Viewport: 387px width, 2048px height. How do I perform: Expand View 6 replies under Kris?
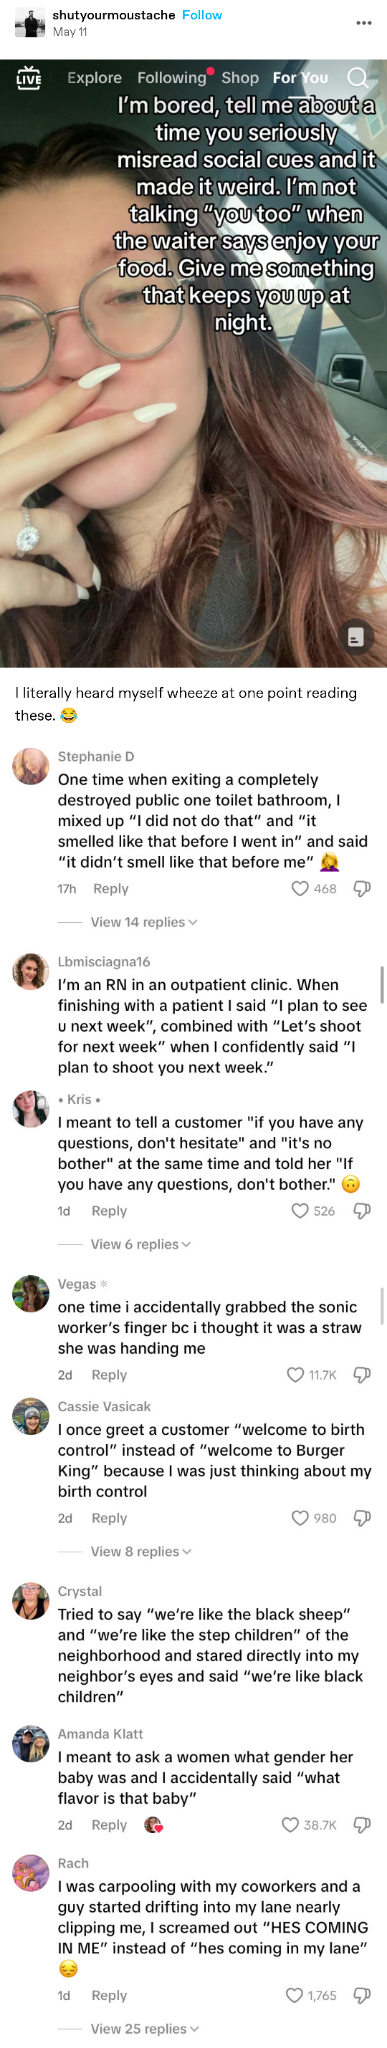click(x=140, y=1243)
